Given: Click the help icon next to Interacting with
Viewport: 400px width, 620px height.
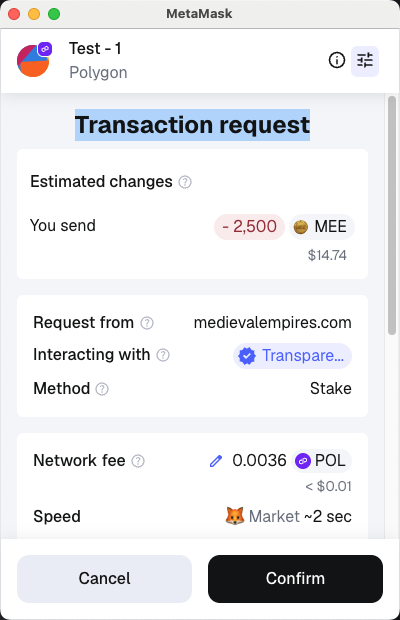Looking at the screenshot, I should pyautogui.click(x=163, y=355).
